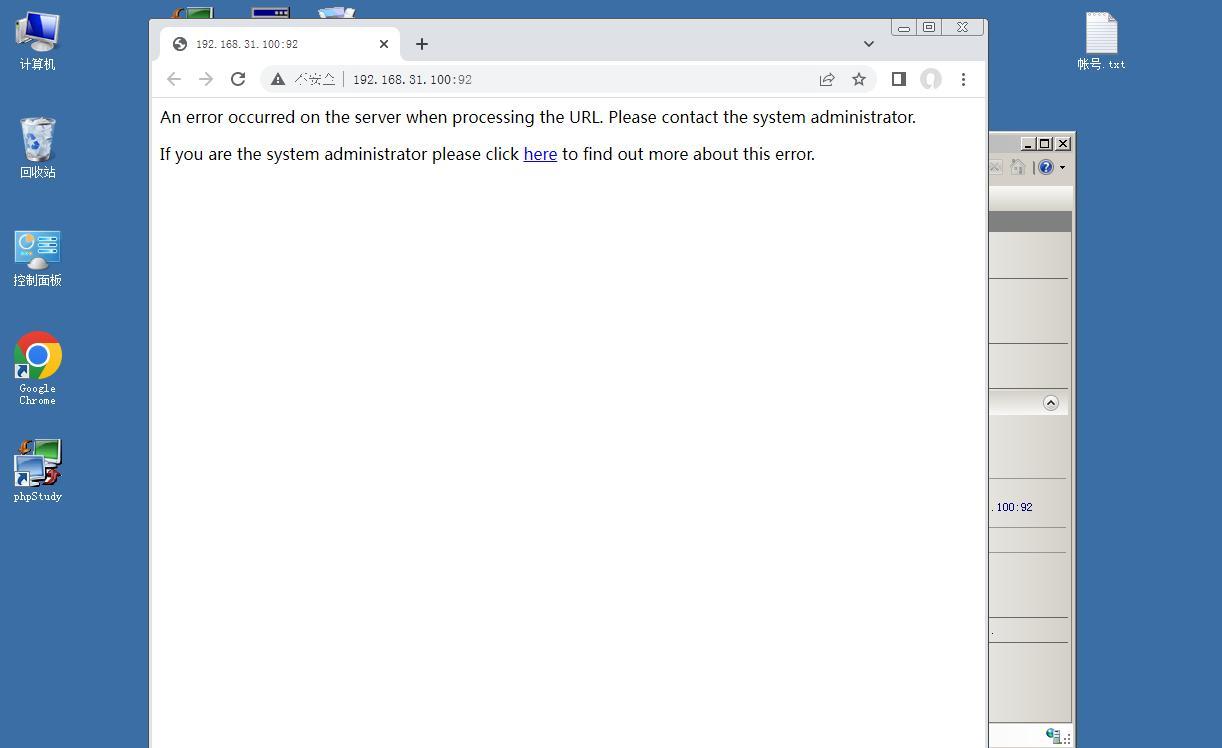Close the Chrome window

coord(963,28)
